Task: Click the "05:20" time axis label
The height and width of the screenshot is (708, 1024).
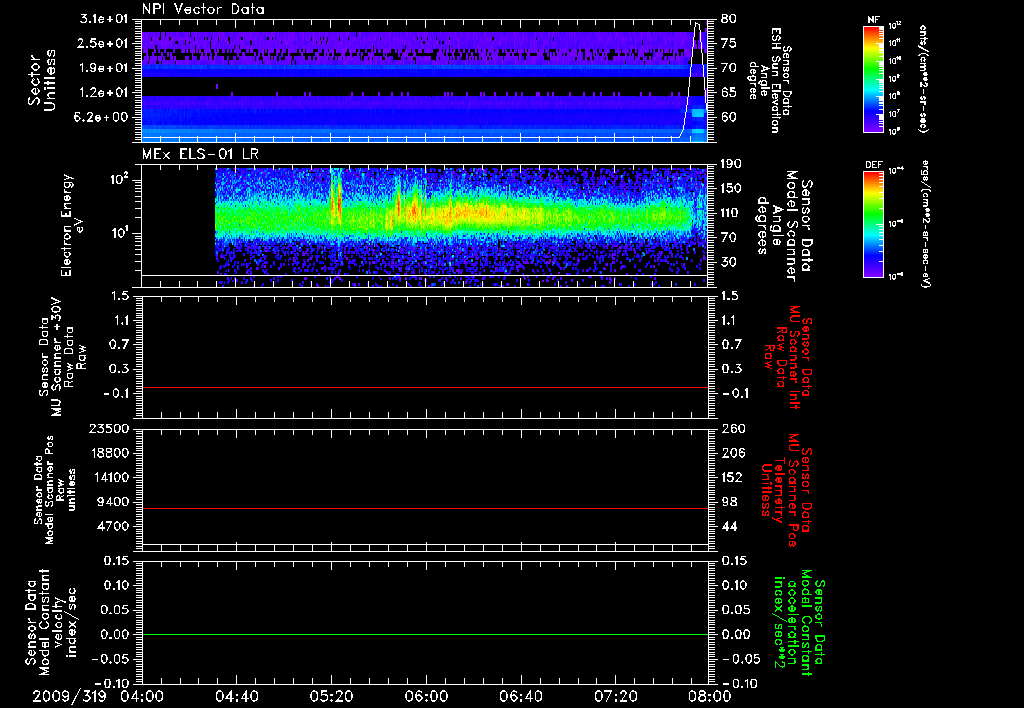Action: [331, 696]
